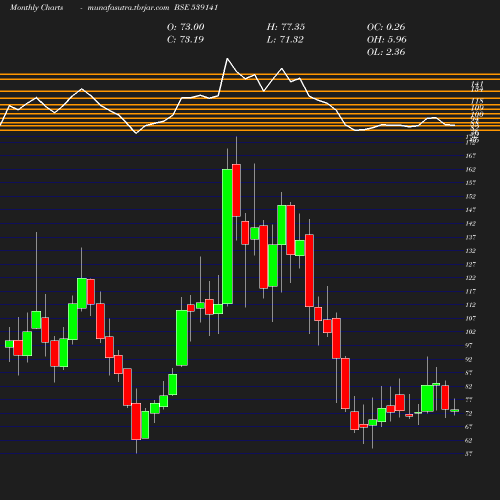
Task: Click price axis label 87
Action: point(469,373)
